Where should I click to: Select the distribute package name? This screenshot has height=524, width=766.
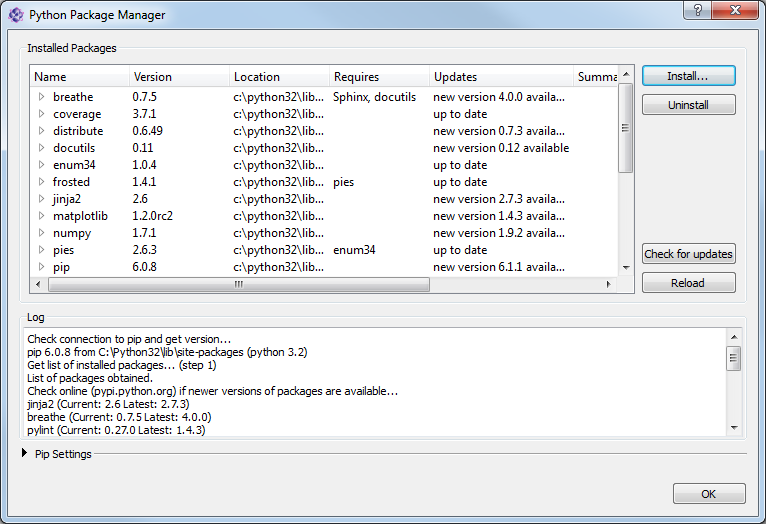pos(78,131)
